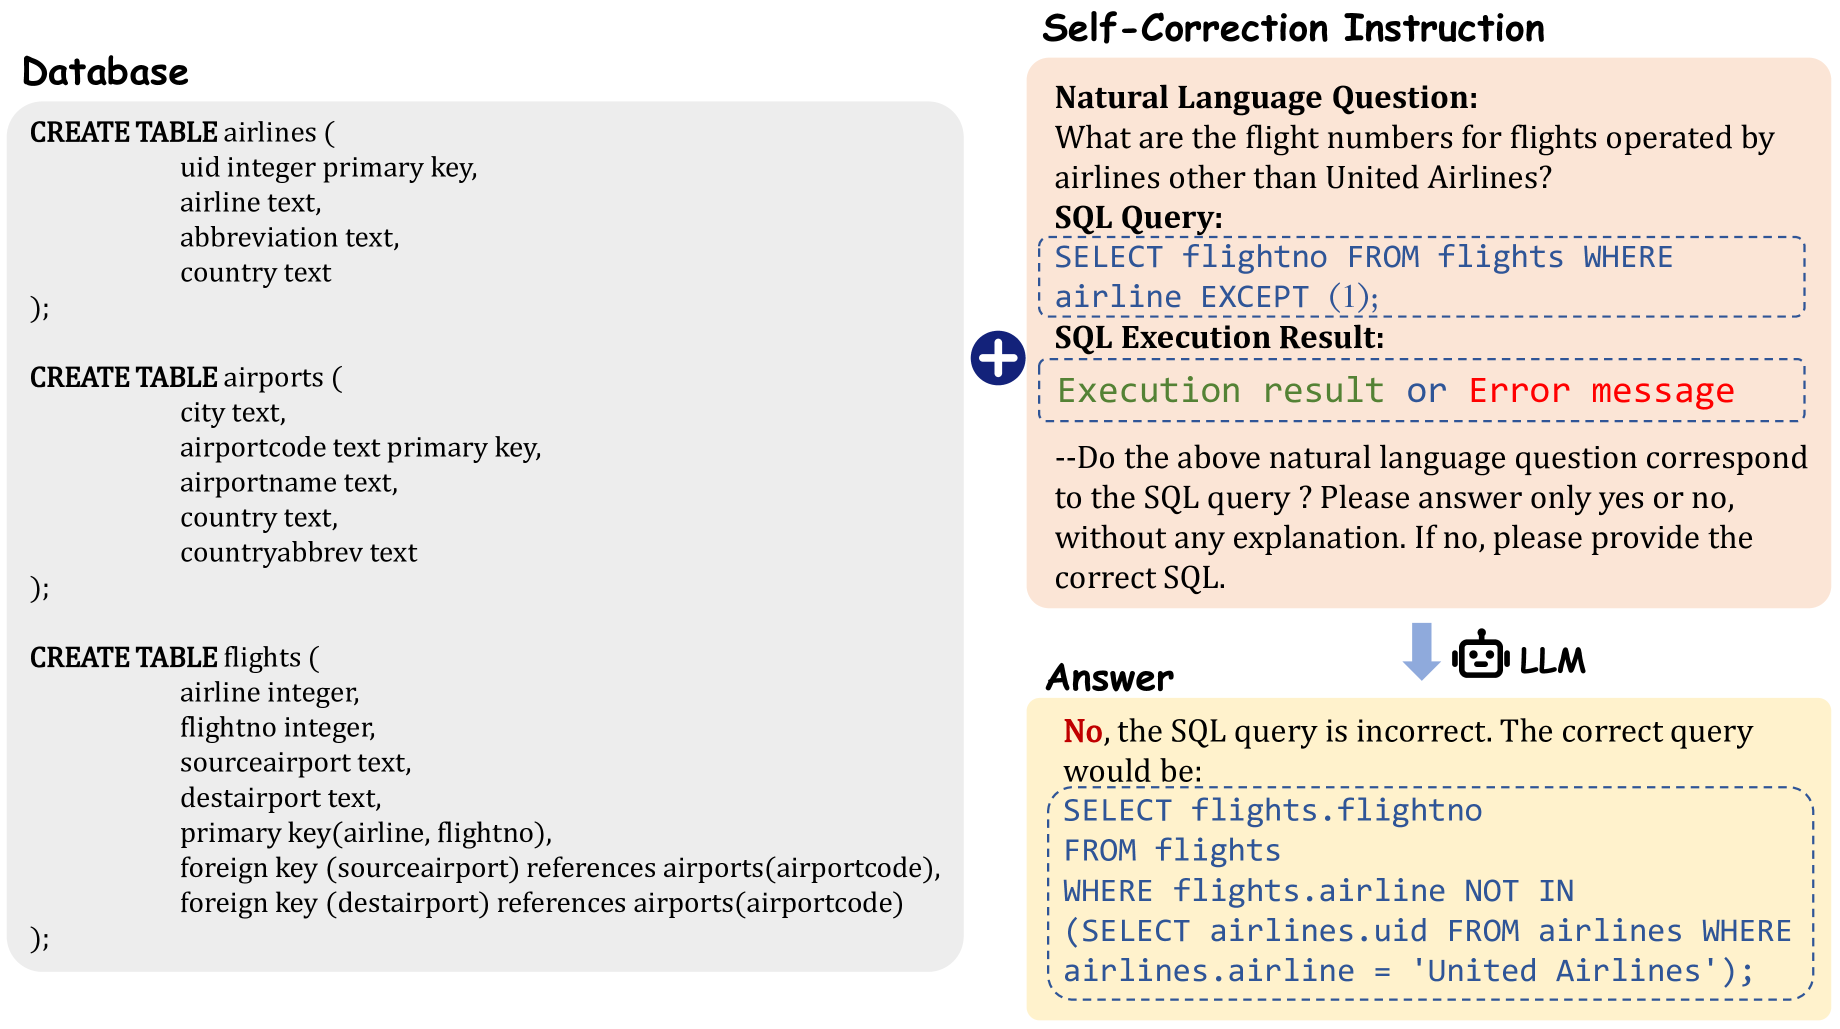1840x1029 pixels.
Task: Click the SELECT flightno query box
Action: click(x=1420, y=277)
